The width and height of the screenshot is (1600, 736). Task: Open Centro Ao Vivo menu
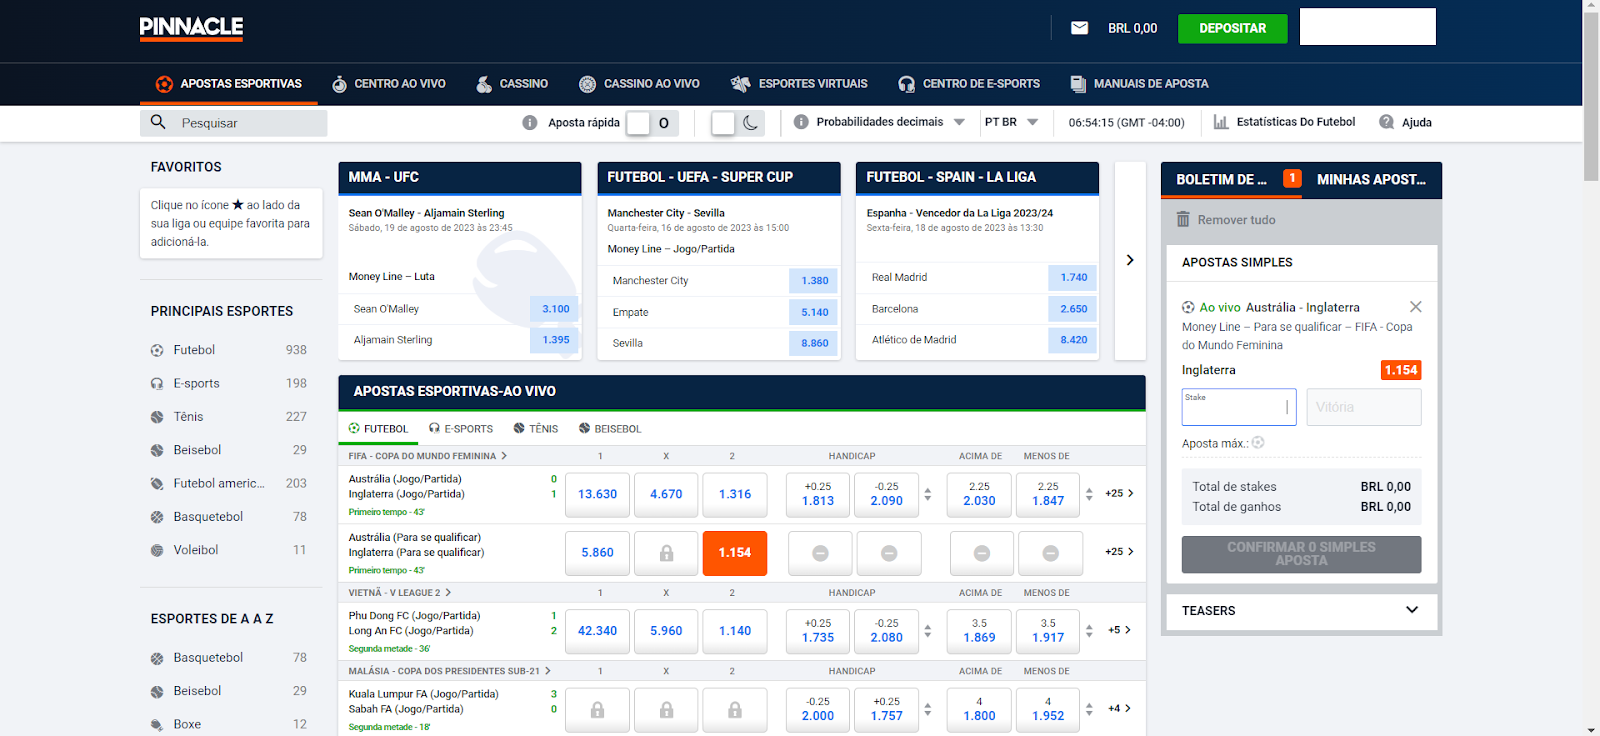tap(389, 84)
